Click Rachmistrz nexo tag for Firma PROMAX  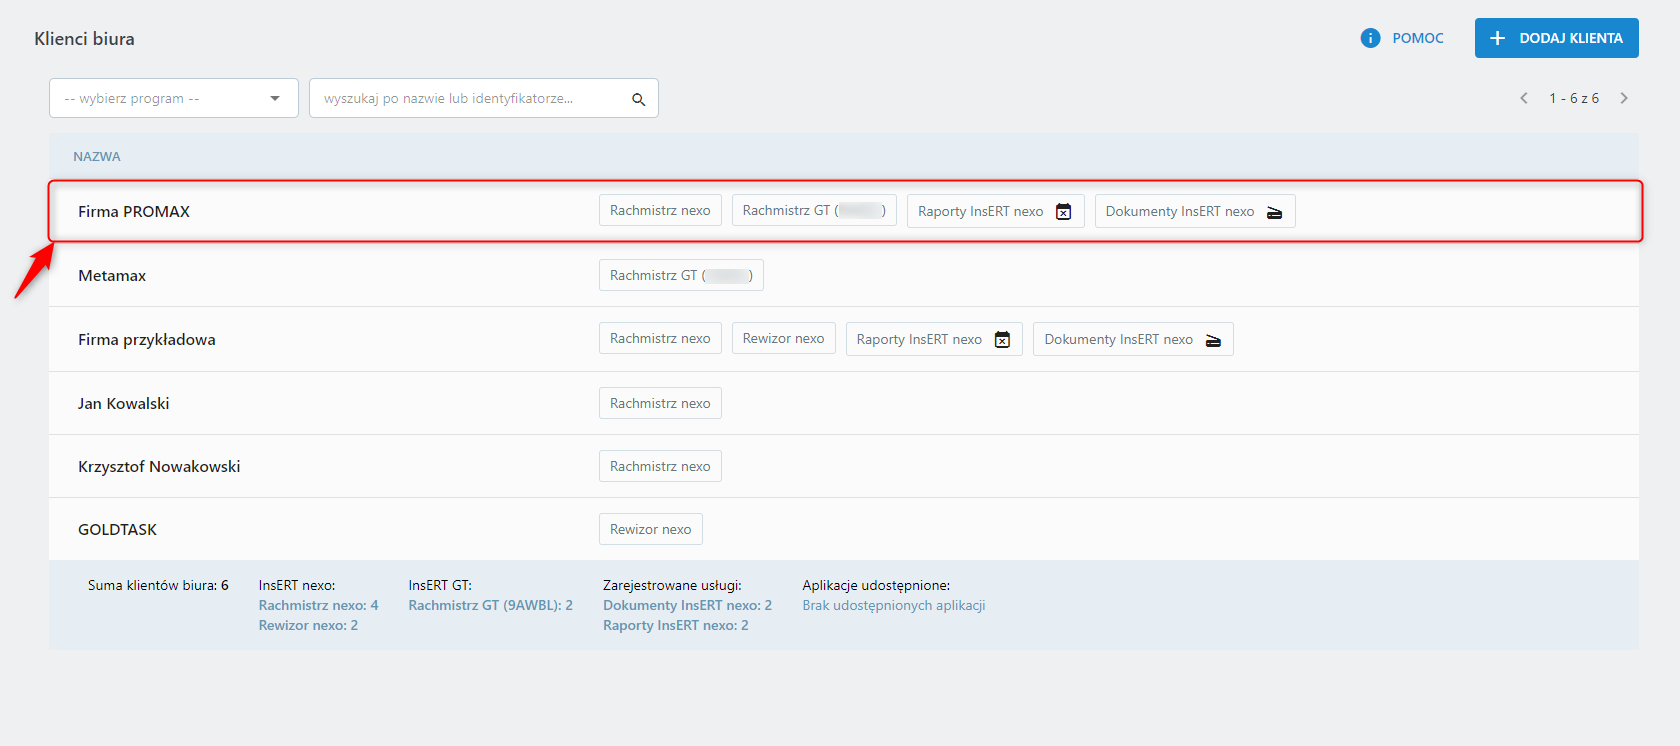(x=660, y=210)
